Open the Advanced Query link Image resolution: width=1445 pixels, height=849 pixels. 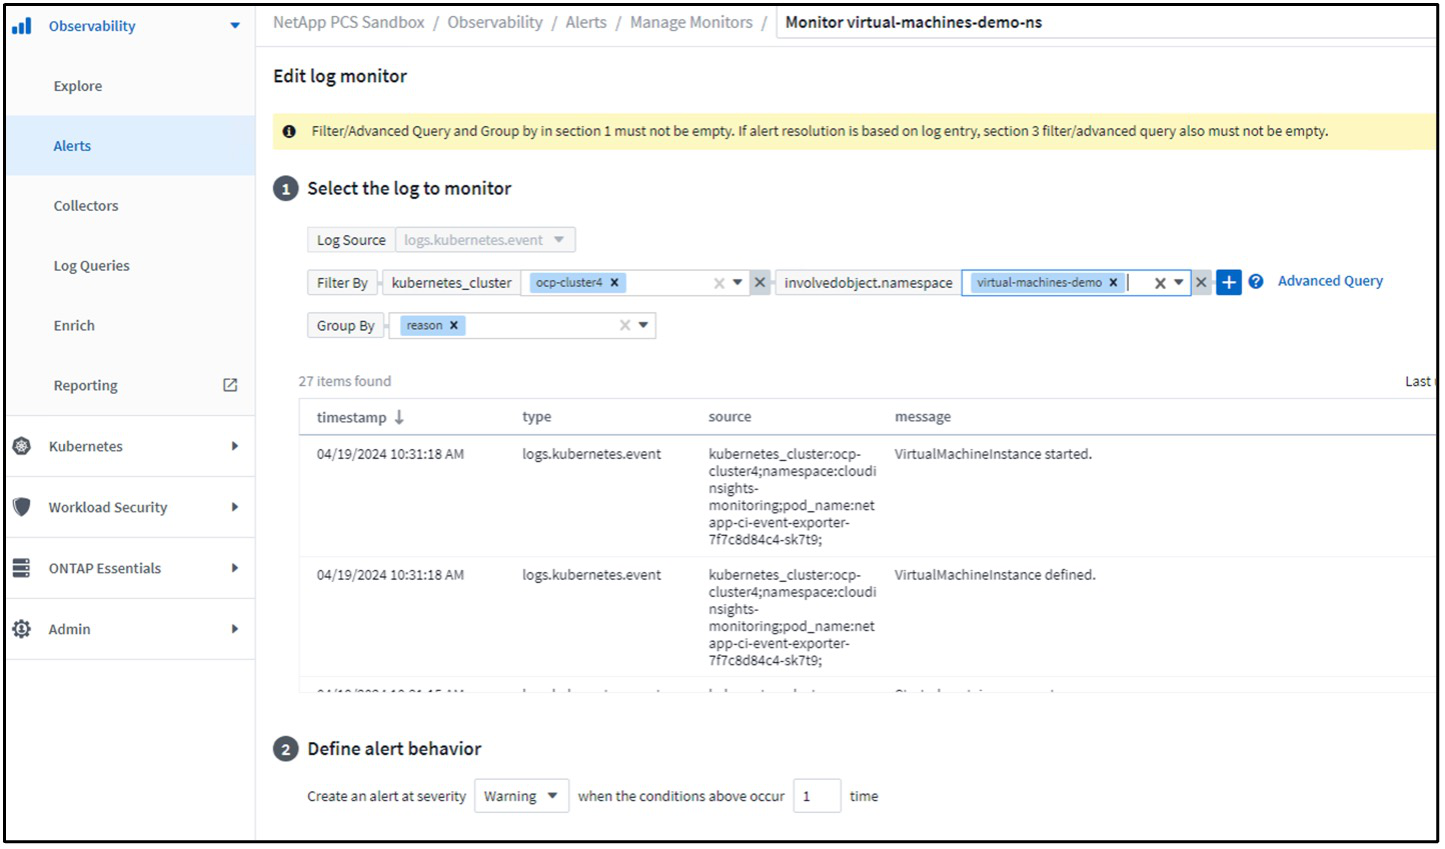(1330, 281)
